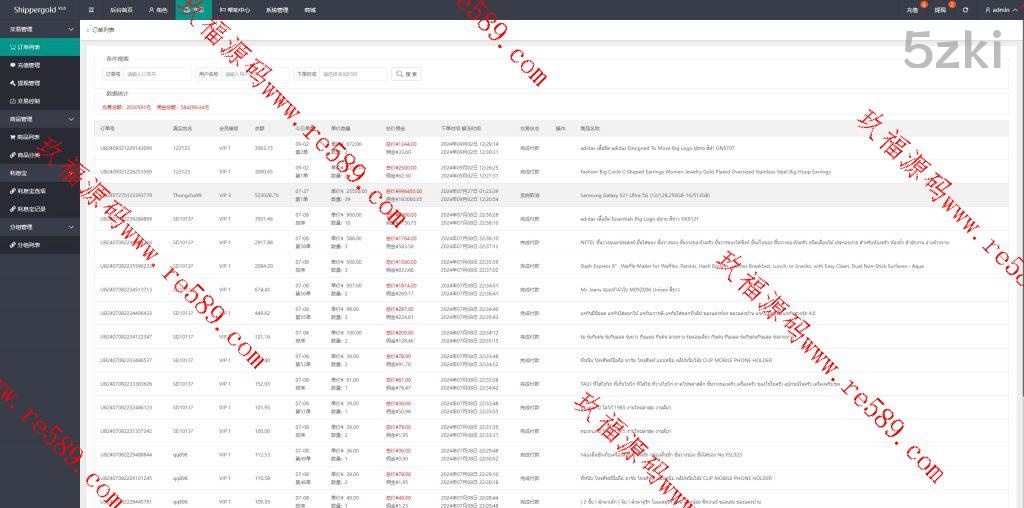This screenshot has height=508, width=1024.
Task: Open the admin user dropdown
Action: point(998,9)
